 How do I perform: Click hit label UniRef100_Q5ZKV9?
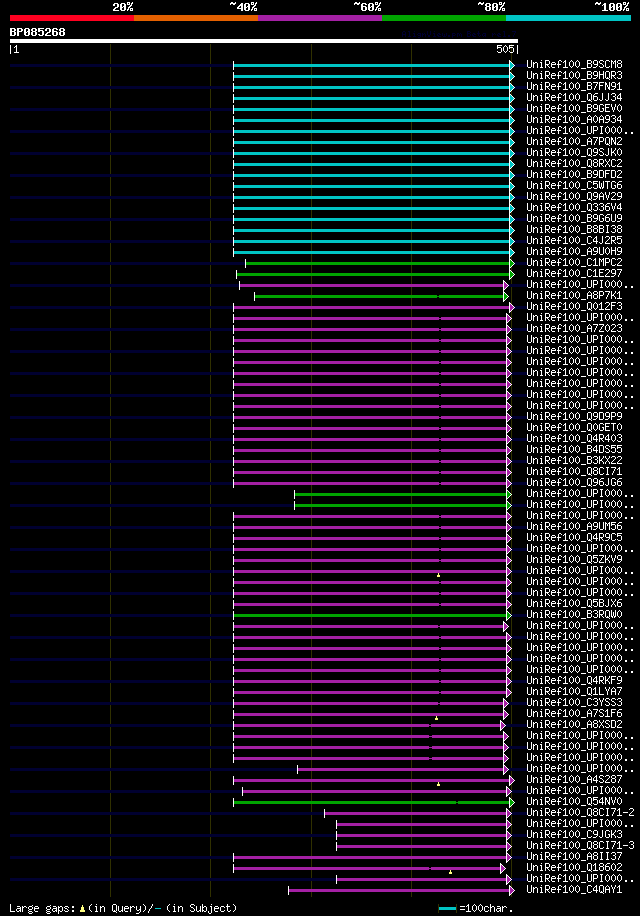[574, 559]
